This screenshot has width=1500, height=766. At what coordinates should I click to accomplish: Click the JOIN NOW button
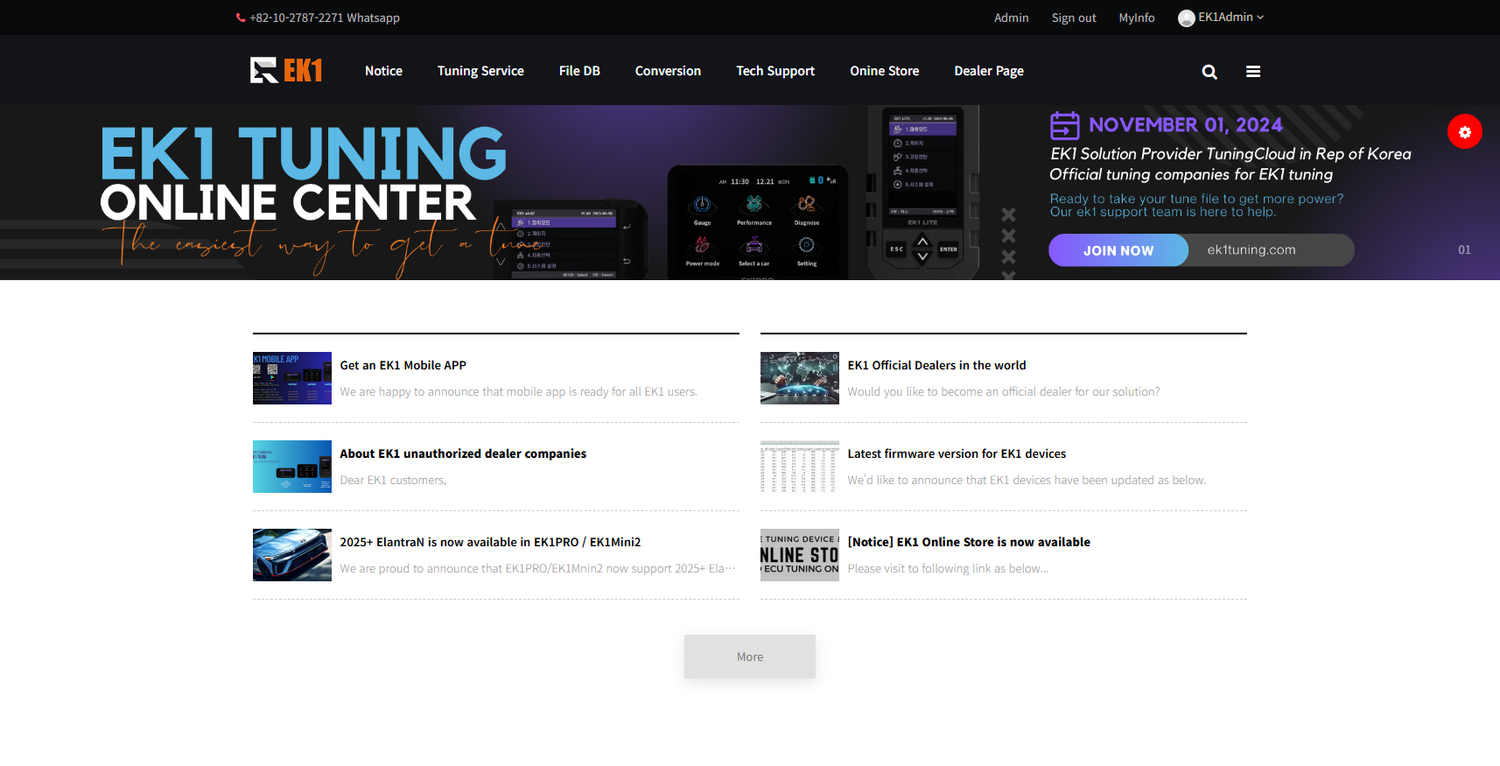(1118, 250)
